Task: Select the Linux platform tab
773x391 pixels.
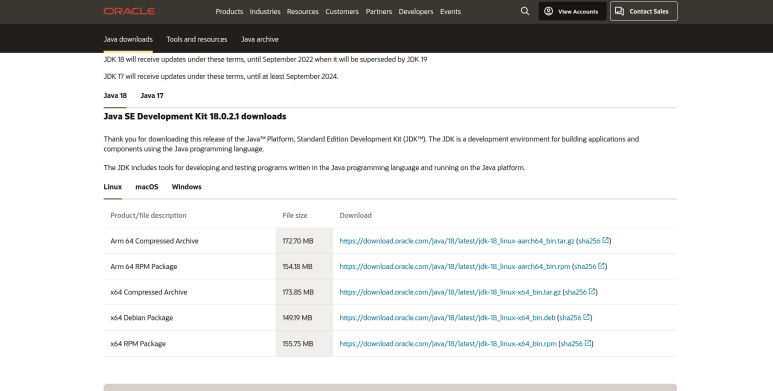Action: (112, 187)
